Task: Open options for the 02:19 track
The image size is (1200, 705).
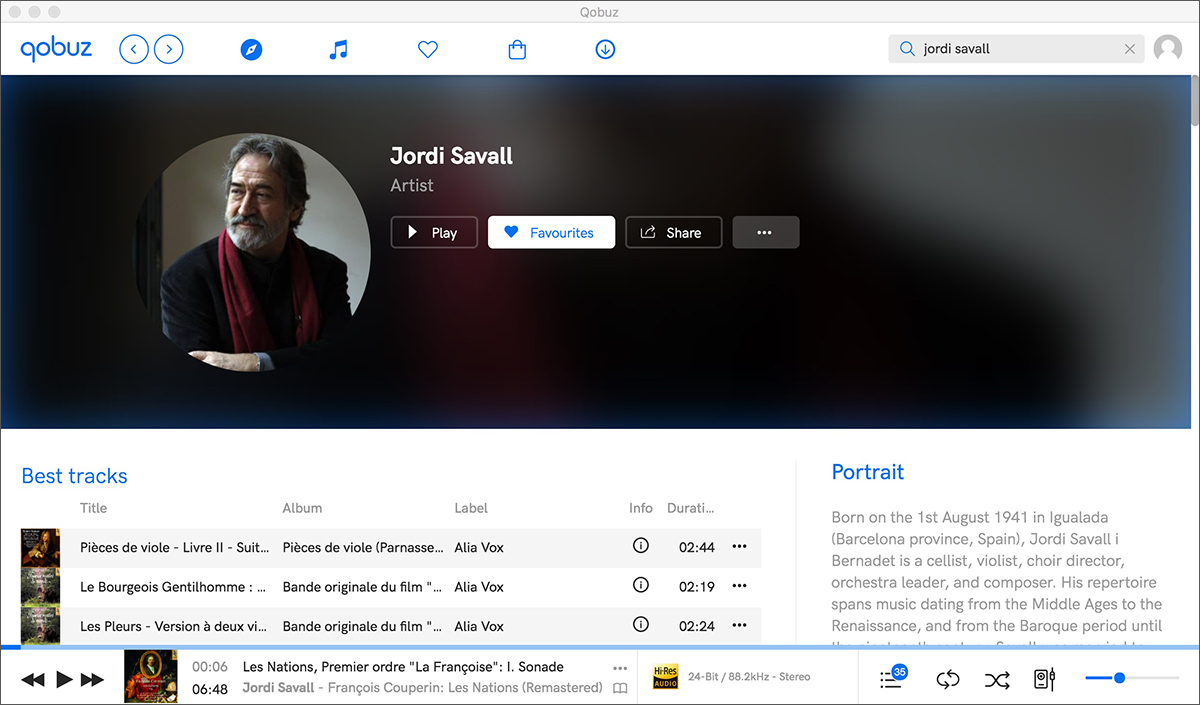Action: [x=740, y=585]
